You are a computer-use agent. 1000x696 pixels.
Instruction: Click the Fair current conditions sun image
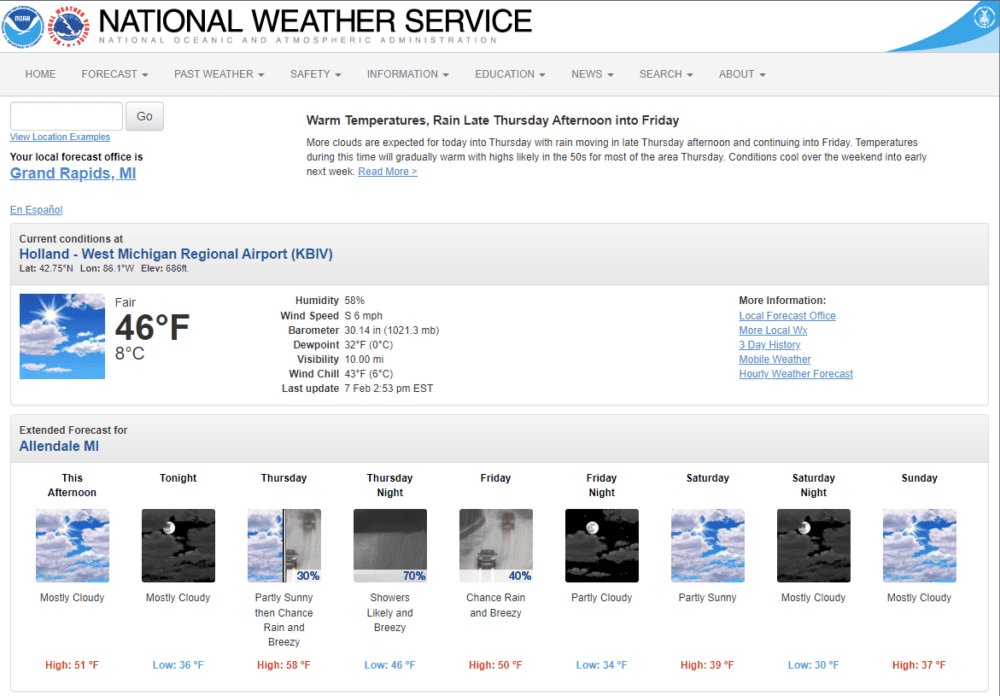point(62,336)
